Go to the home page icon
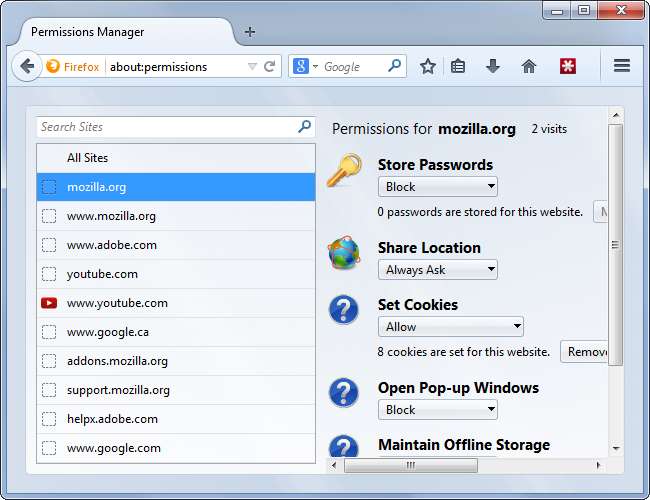The image size is (650, 500). (529, 67)
